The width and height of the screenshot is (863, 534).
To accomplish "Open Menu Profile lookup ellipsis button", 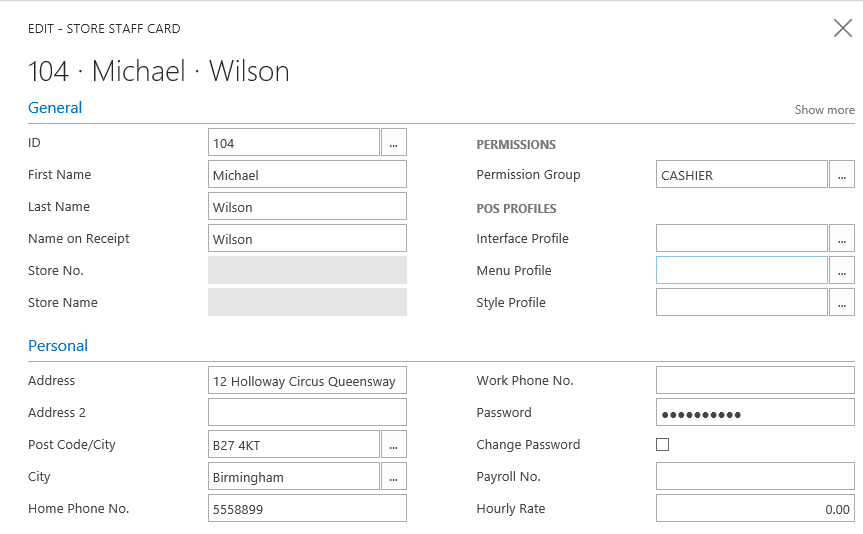I will pyautogui.click(x=842, y=271).
